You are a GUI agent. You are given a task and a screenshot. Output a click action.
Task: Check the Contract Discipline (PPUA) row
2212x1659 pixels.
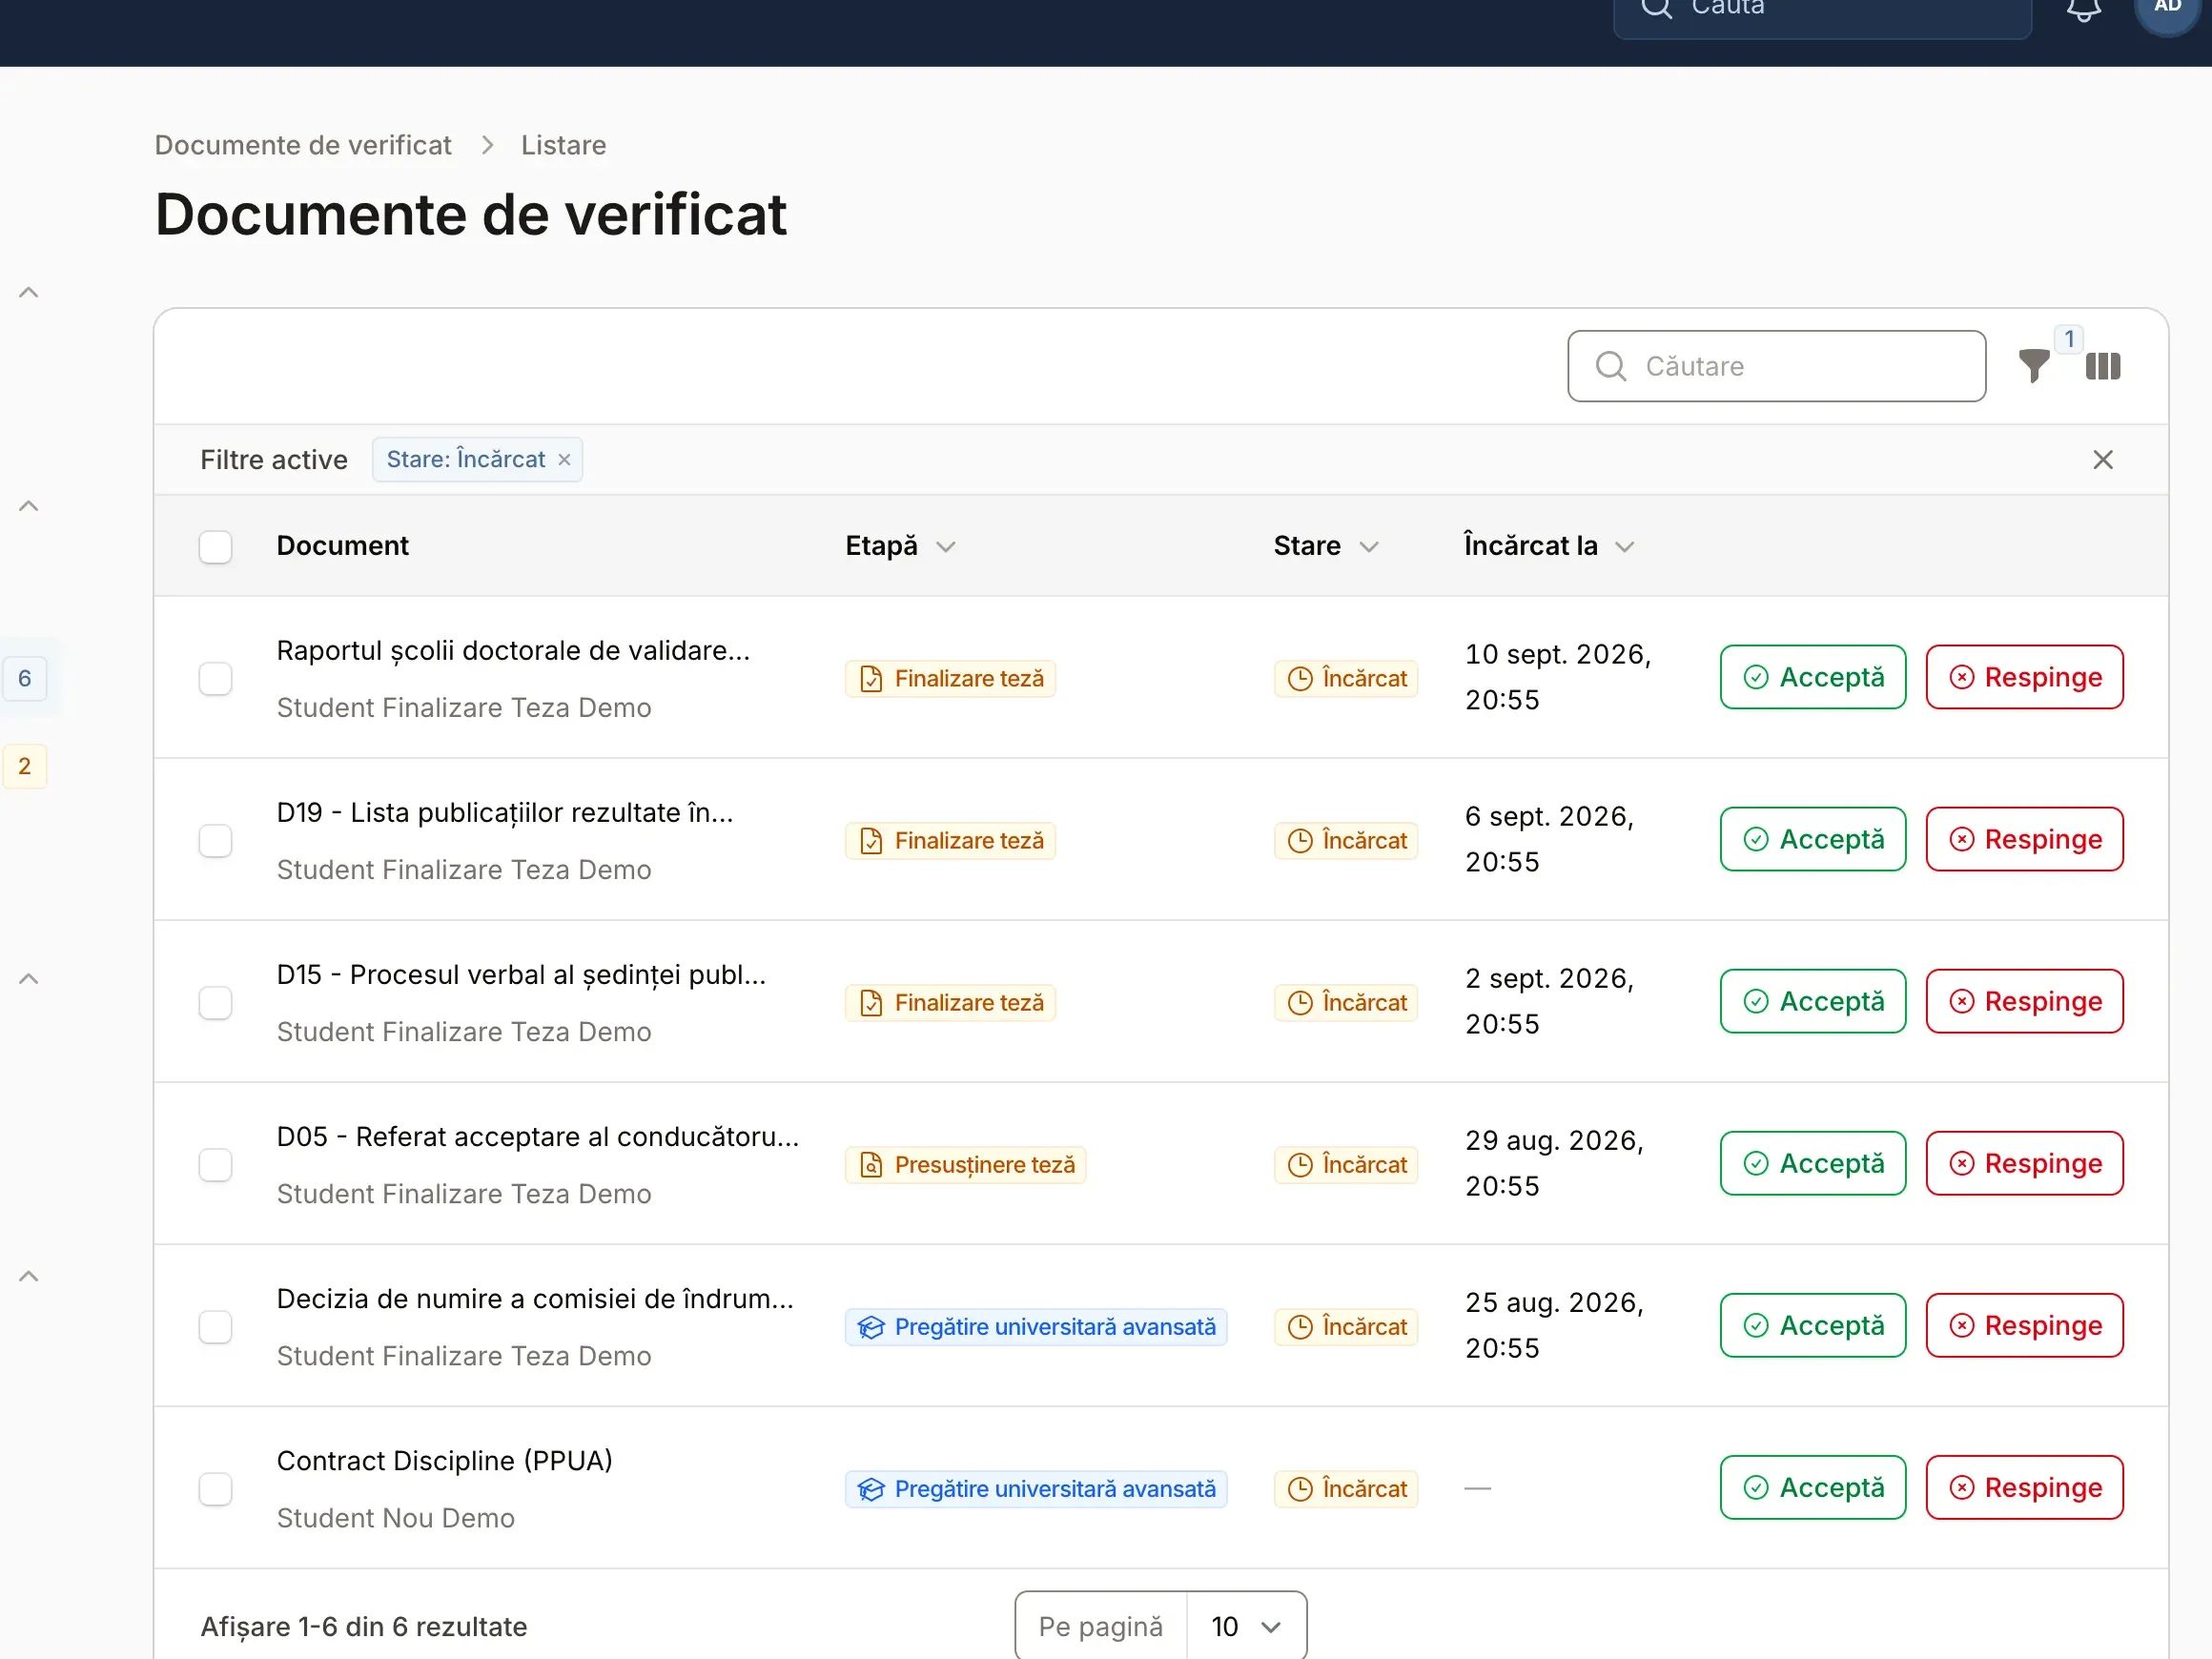215,1488
